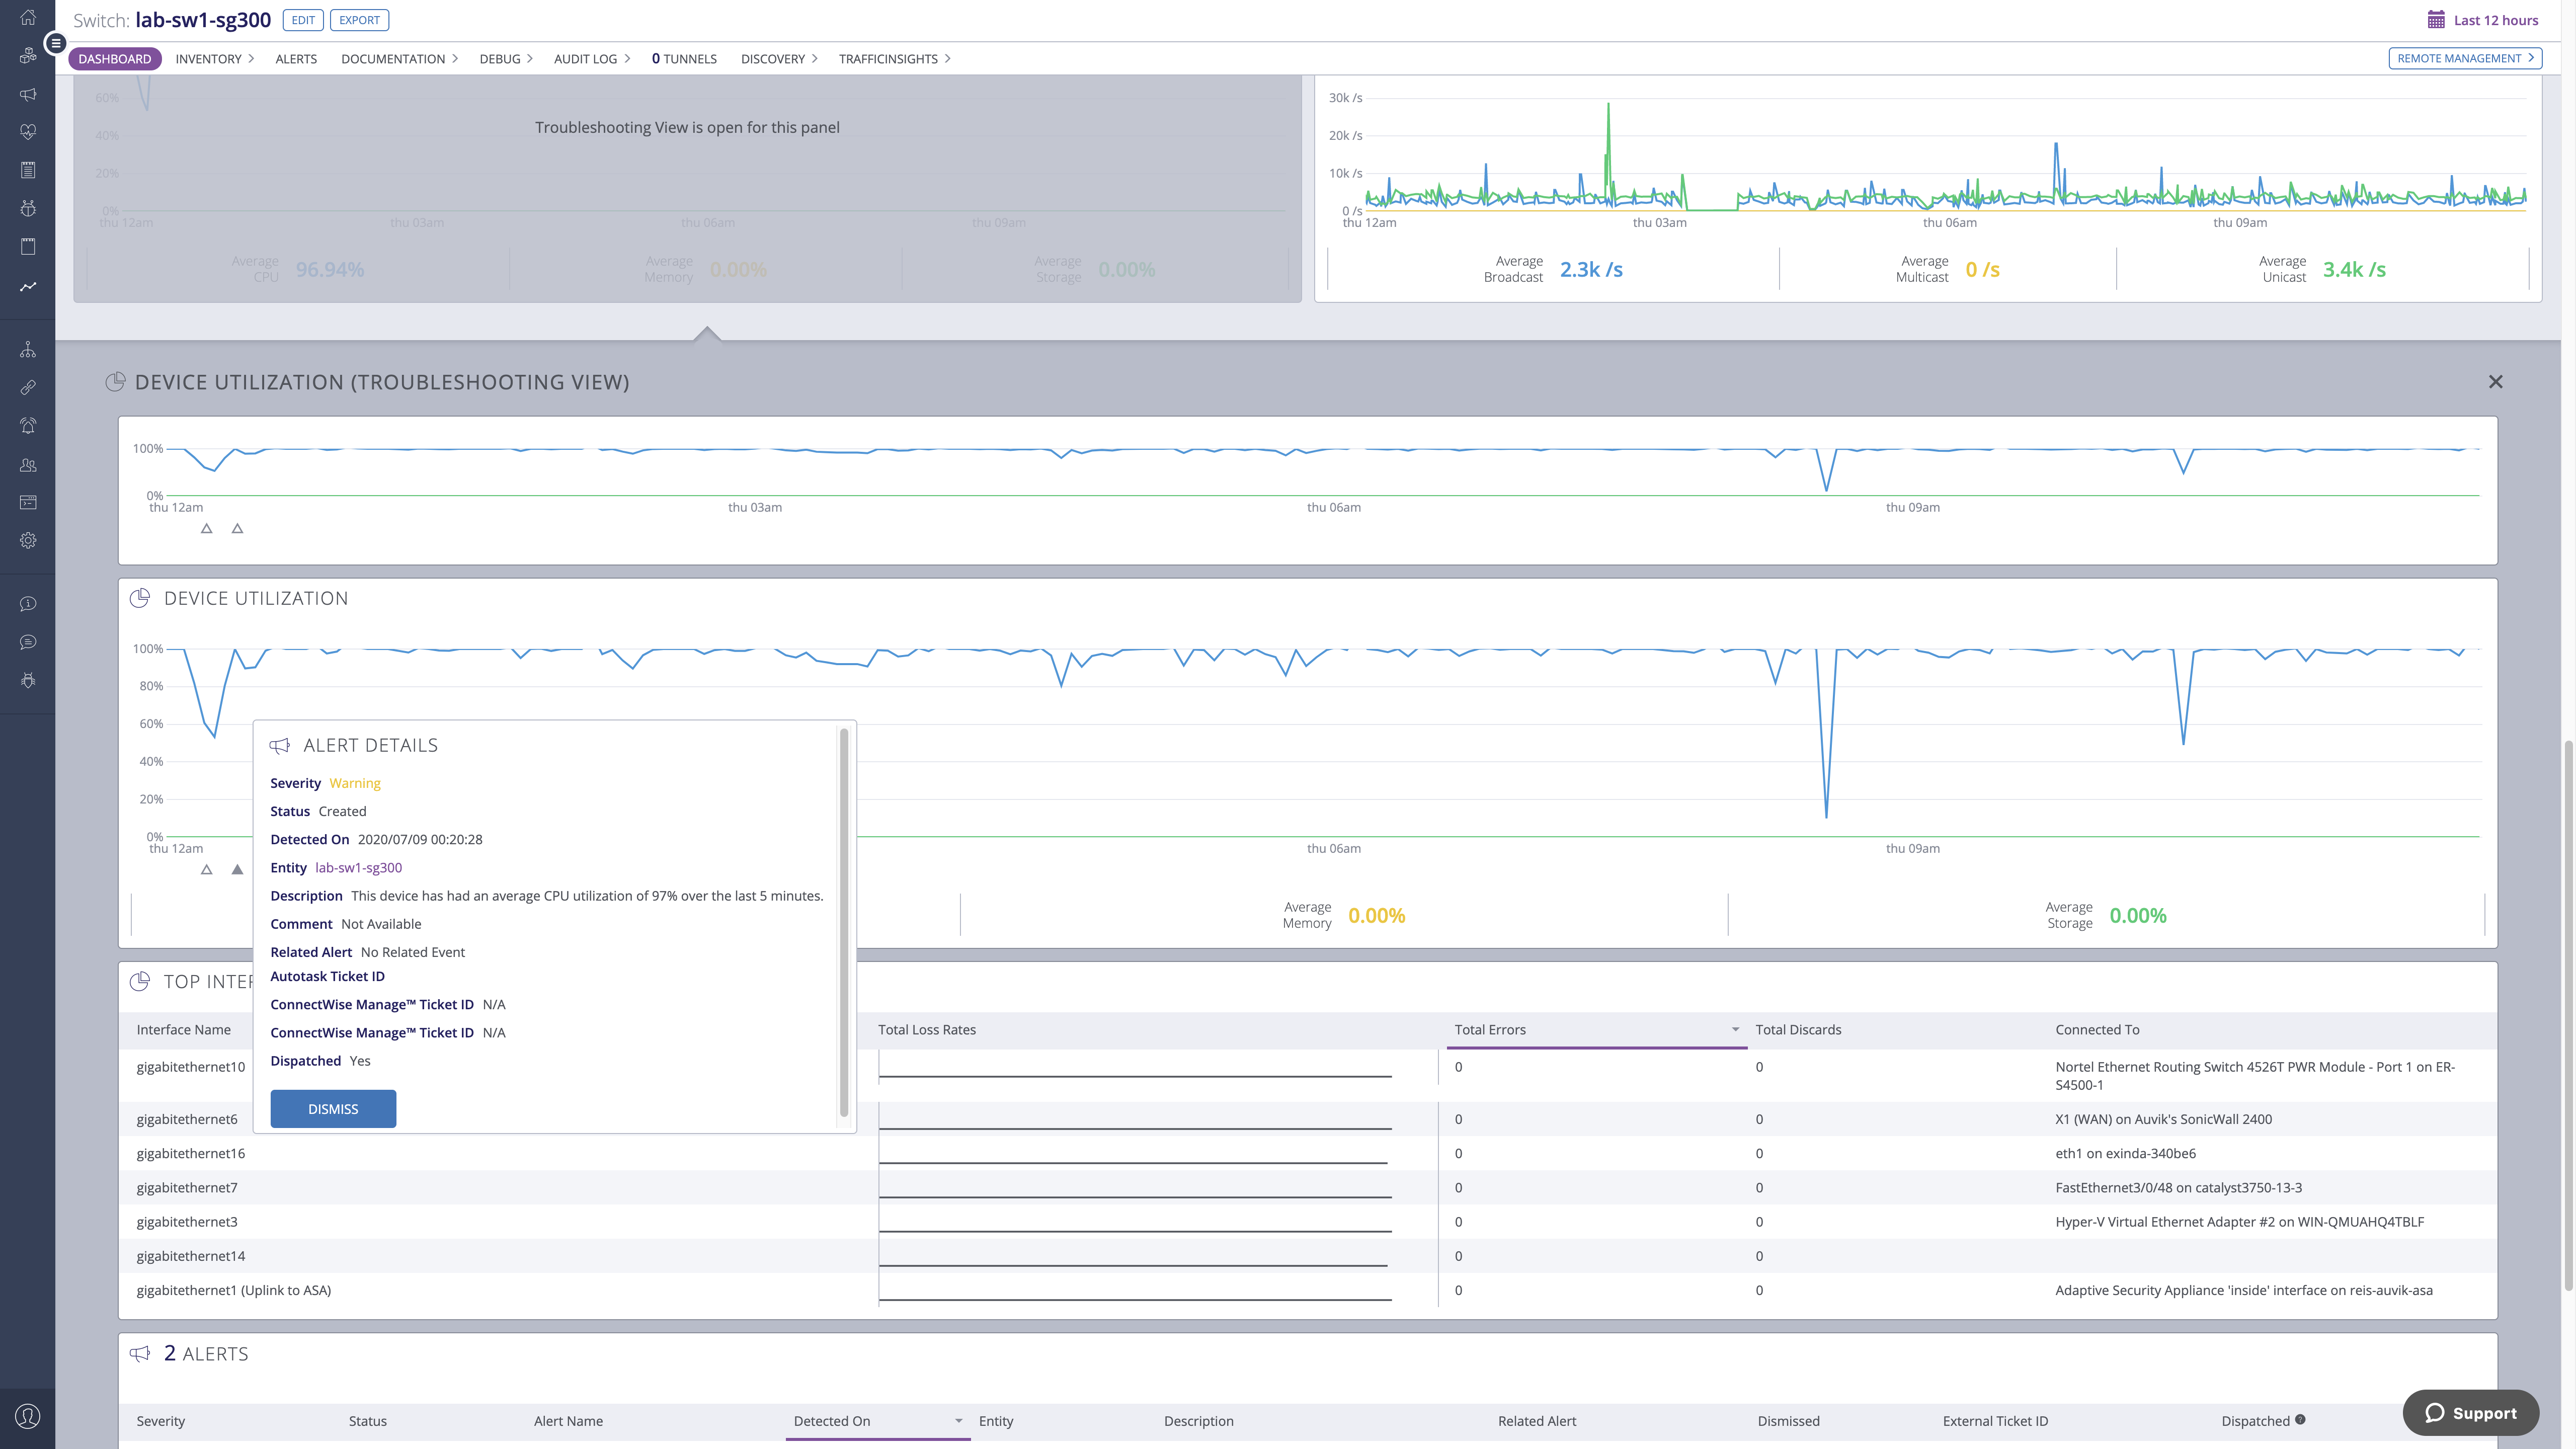Click the network topology sidebar icon

[28, 349]
